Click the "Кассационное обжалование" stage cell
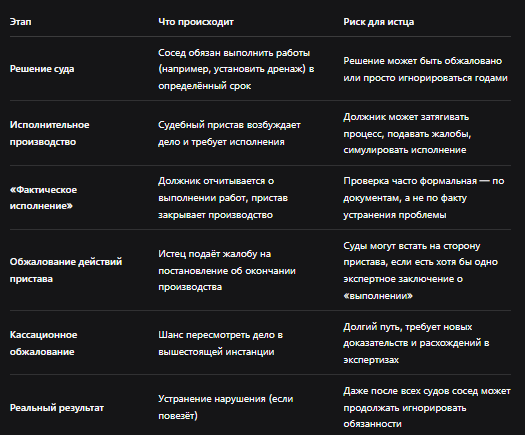525x435 pixels. (x=43, y=343)
